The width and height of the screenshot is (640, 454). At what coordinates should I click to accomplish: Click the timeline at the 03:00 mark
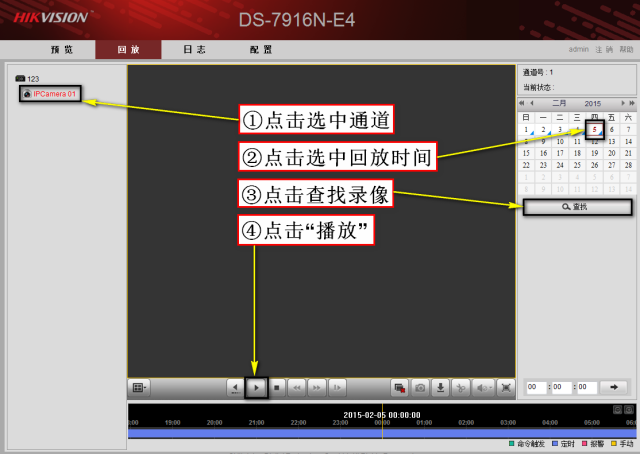[508, 423]
